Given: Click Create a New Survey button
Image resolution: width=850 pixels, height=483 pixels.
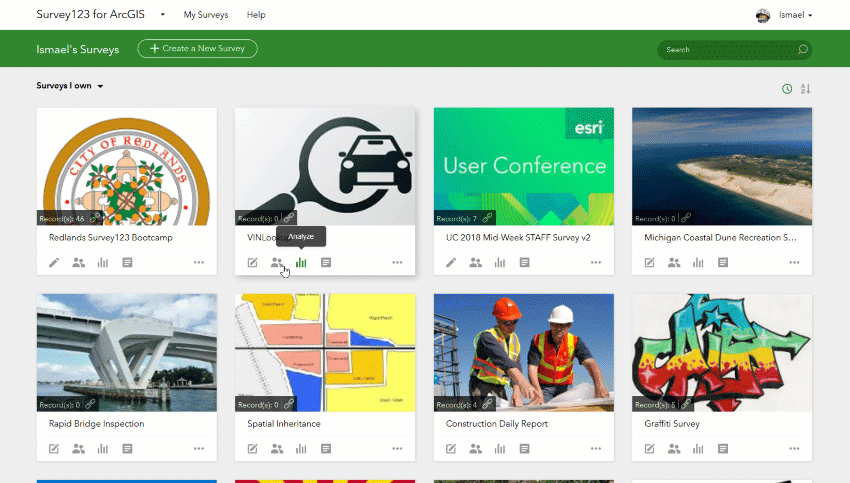Looking at the screenshot, I should coord(197,48).
